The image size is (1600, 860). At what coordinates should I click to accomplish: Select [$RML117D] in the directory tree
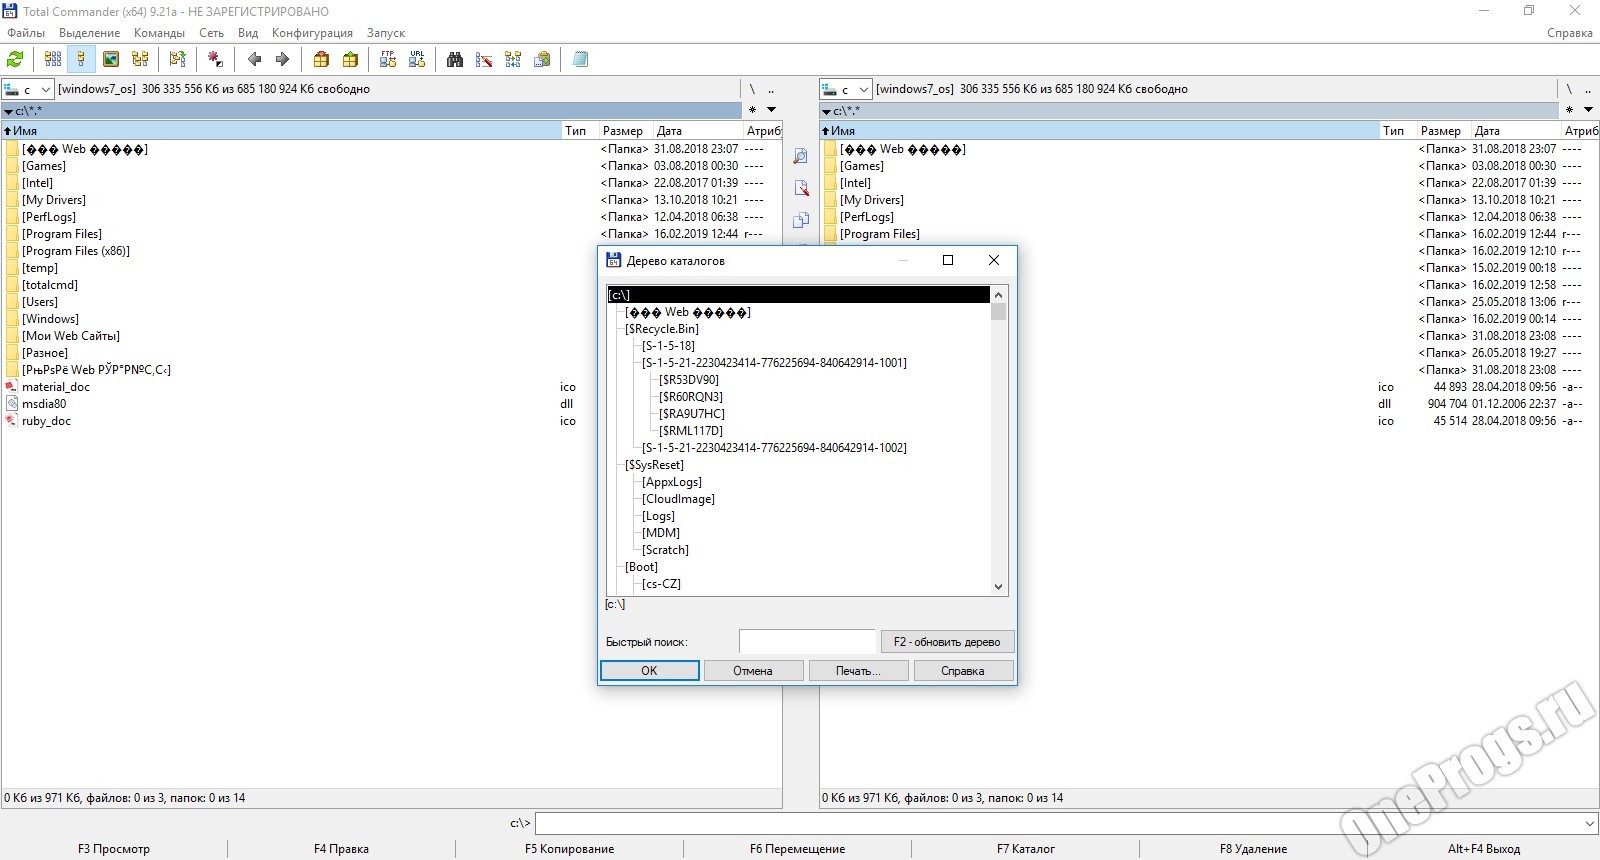(691, 431)
